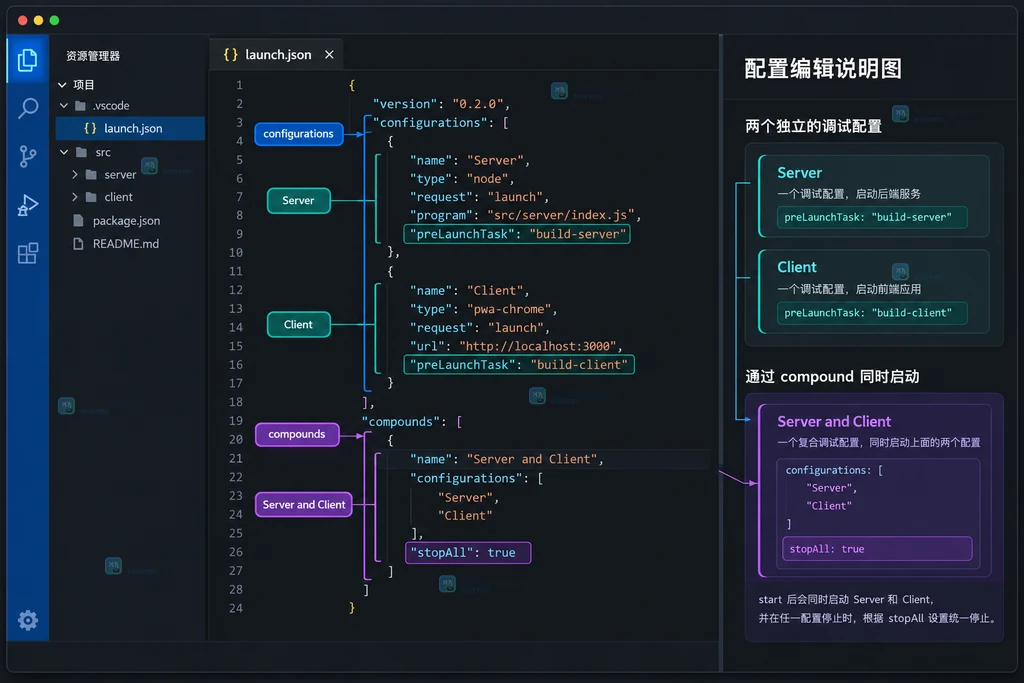This screenshot has width=1024, height=683.
Task: Click the launch.json braces icon in tab
Action: click(231, 55)
